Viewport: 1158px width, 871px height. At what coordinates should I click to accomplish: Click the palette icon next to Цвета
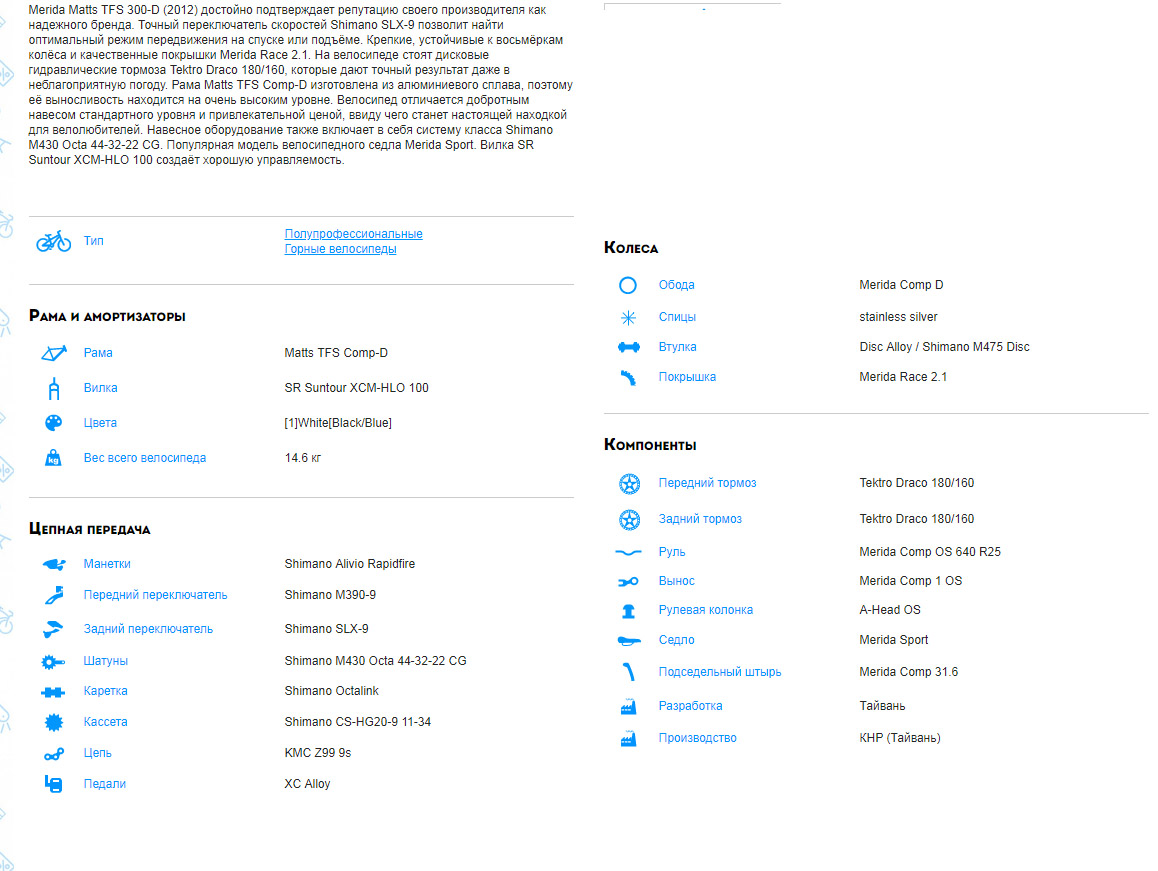coord(54,423)
